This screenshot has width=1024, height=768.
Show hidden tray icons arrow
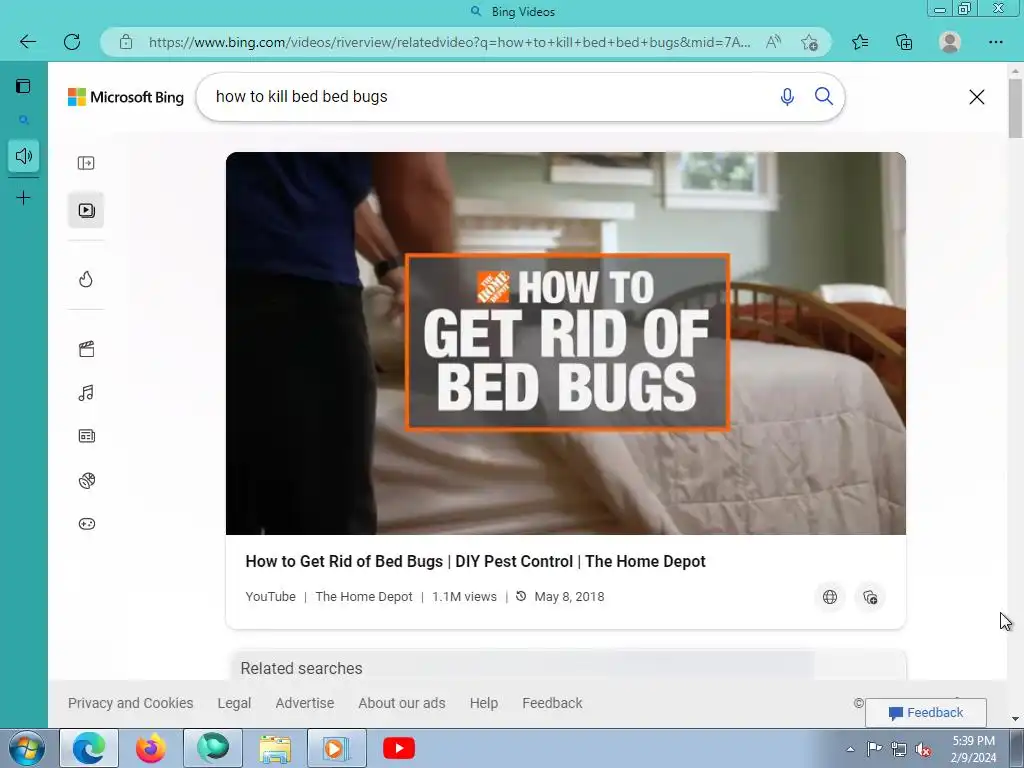click(x=850, y=750)
